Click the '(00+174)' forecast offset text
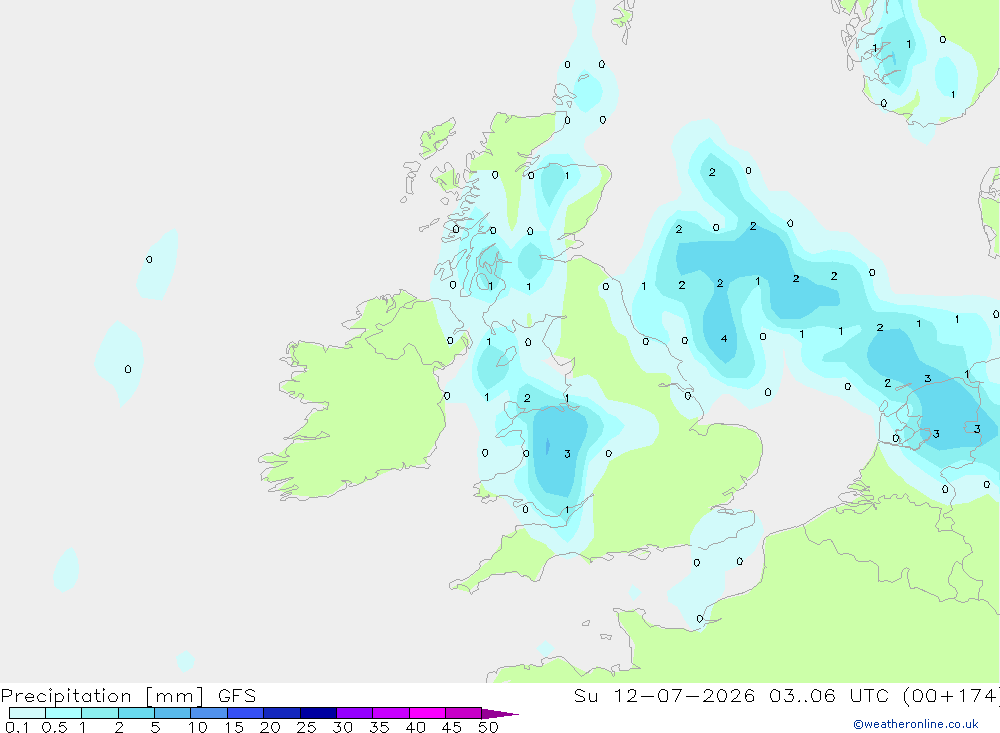The height and width of the screenshot is (733, 1000). click(952, 695)
